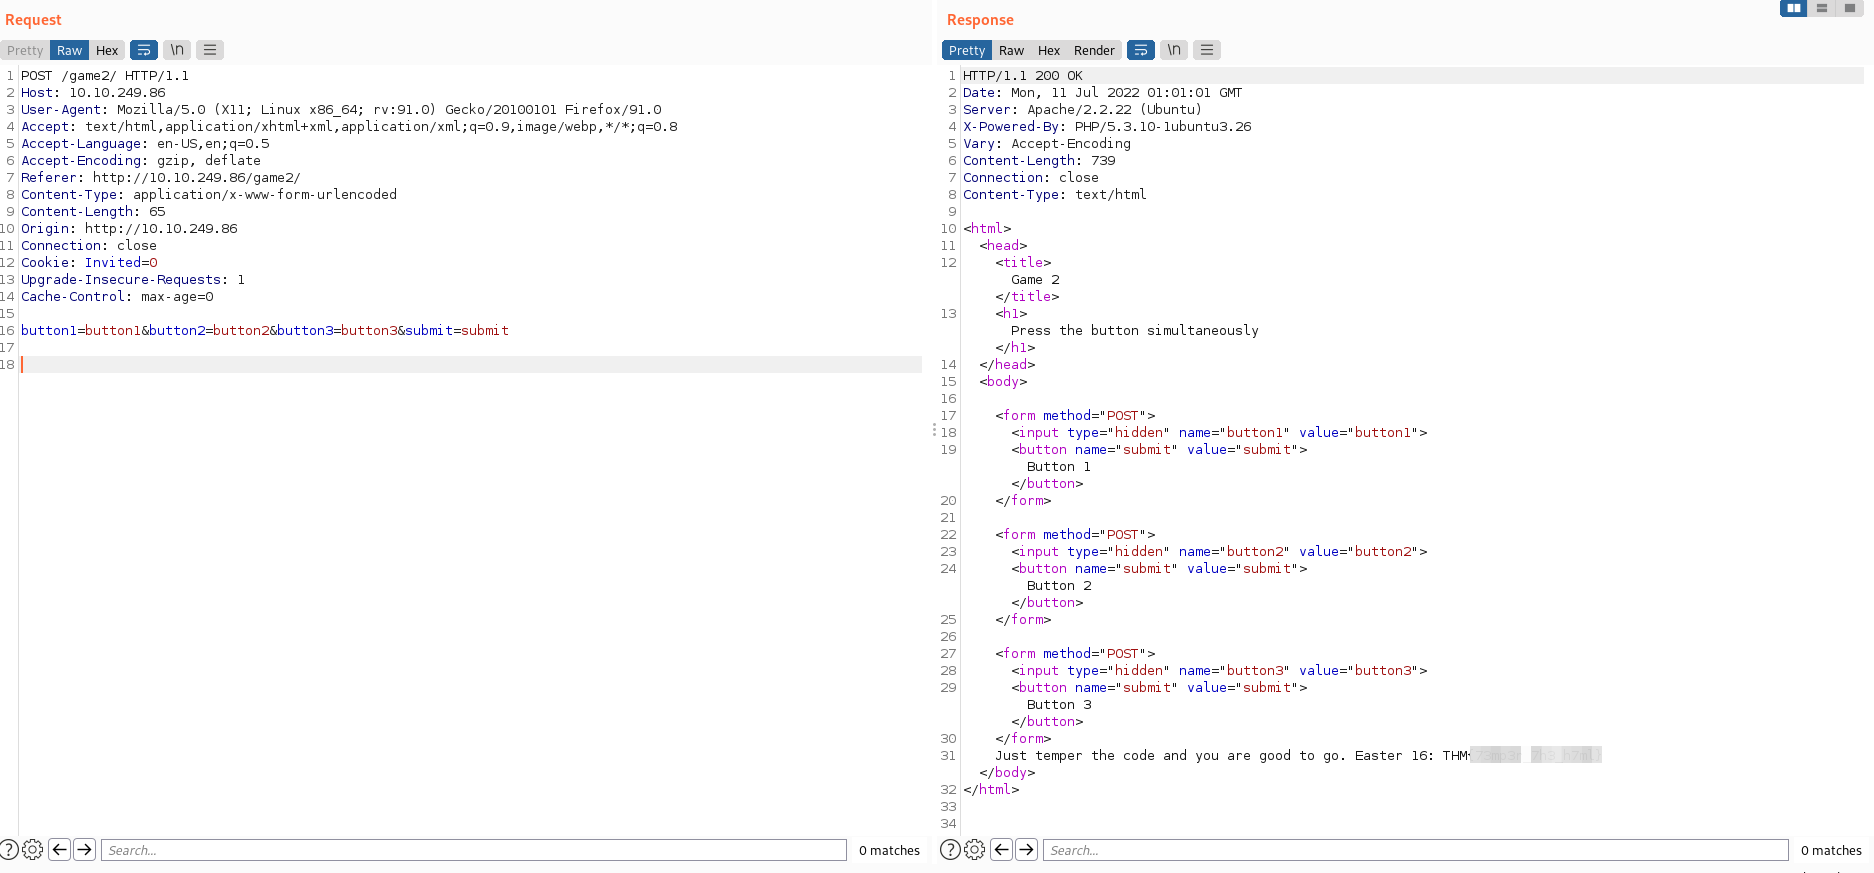Click the Content-Length: 65 request header
This screenshot has height=873, width=1874.
pyautogui.click(x=93, y=212)
